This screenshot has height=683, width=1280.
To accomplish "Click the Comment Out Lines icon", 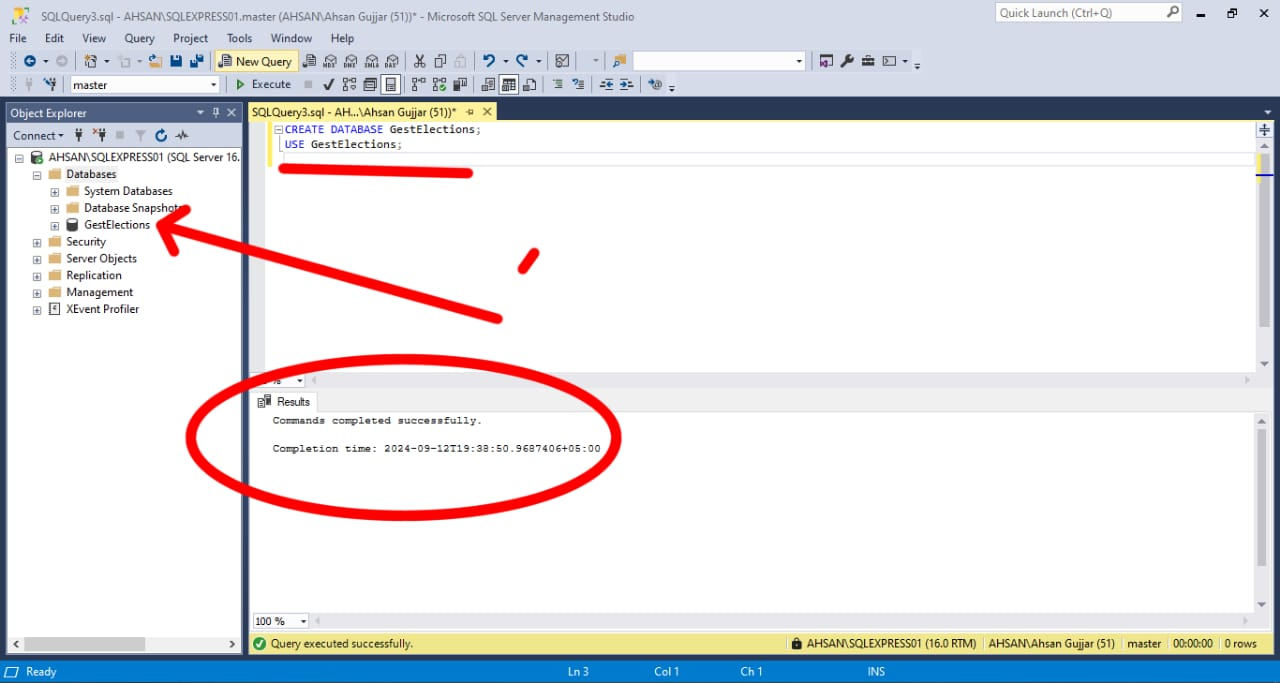I will point(557,84).
